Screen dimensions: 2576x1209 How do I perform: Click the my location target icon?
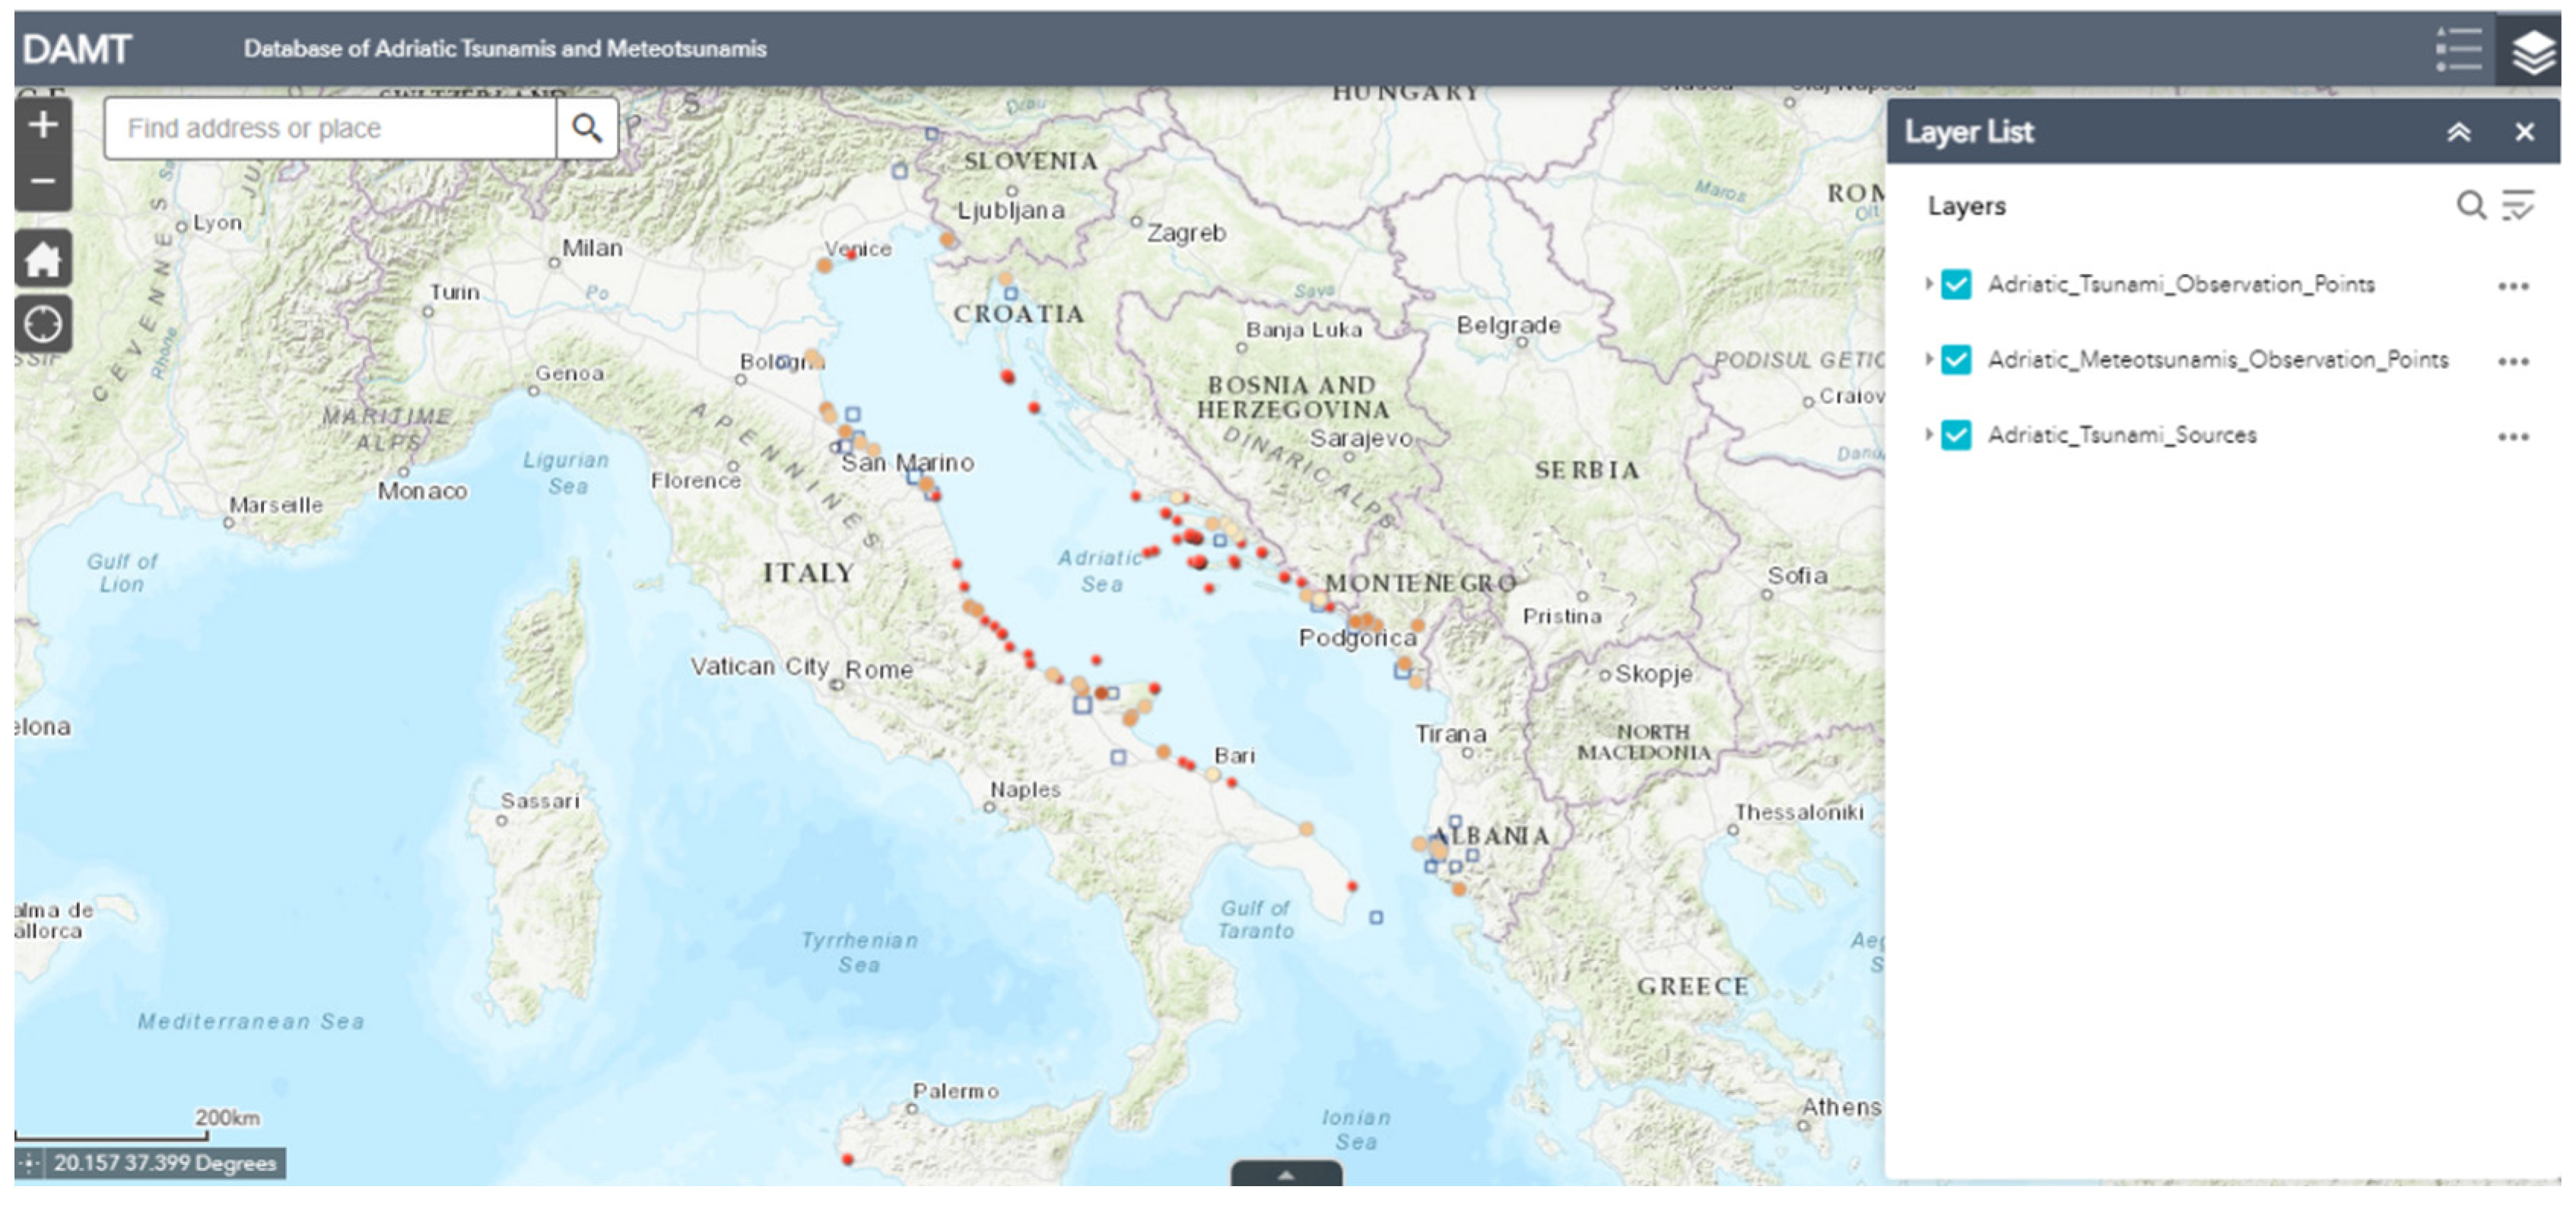click(43, 324)
